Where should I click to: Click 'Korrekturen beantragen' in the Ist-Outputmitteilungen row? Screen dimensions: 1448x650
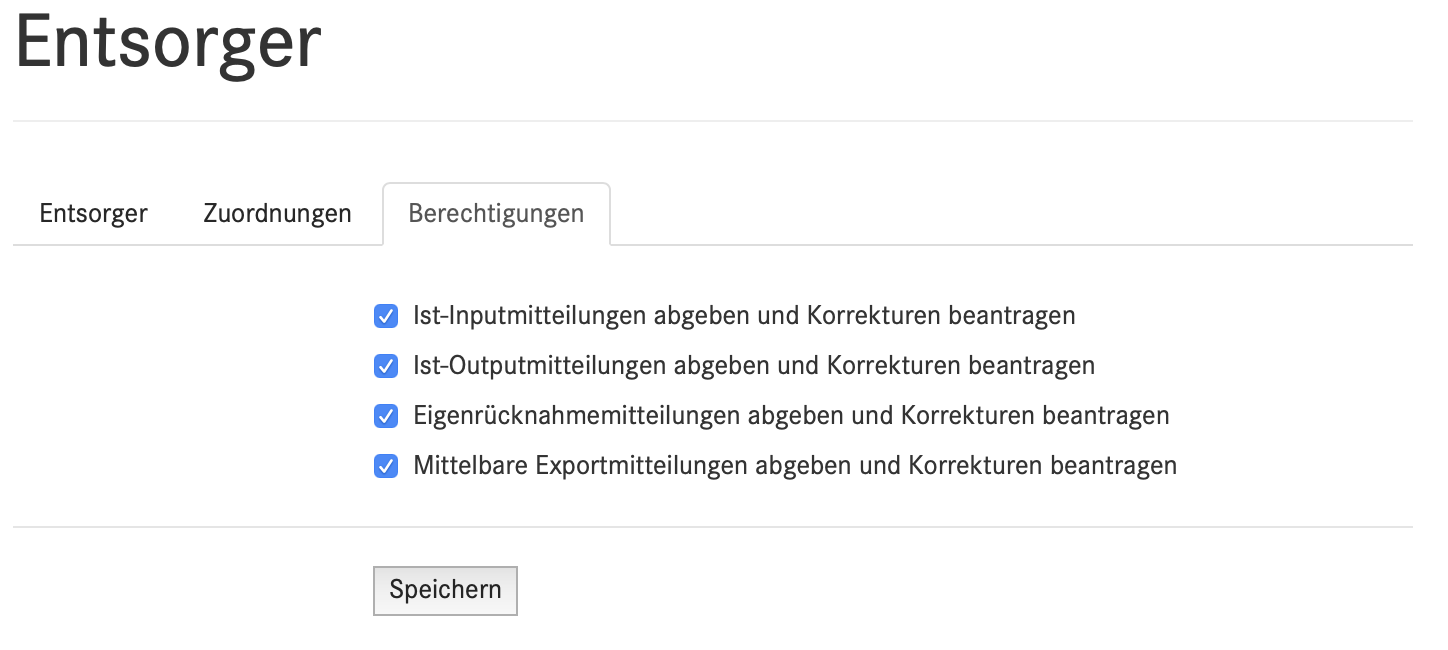point(960,366)
